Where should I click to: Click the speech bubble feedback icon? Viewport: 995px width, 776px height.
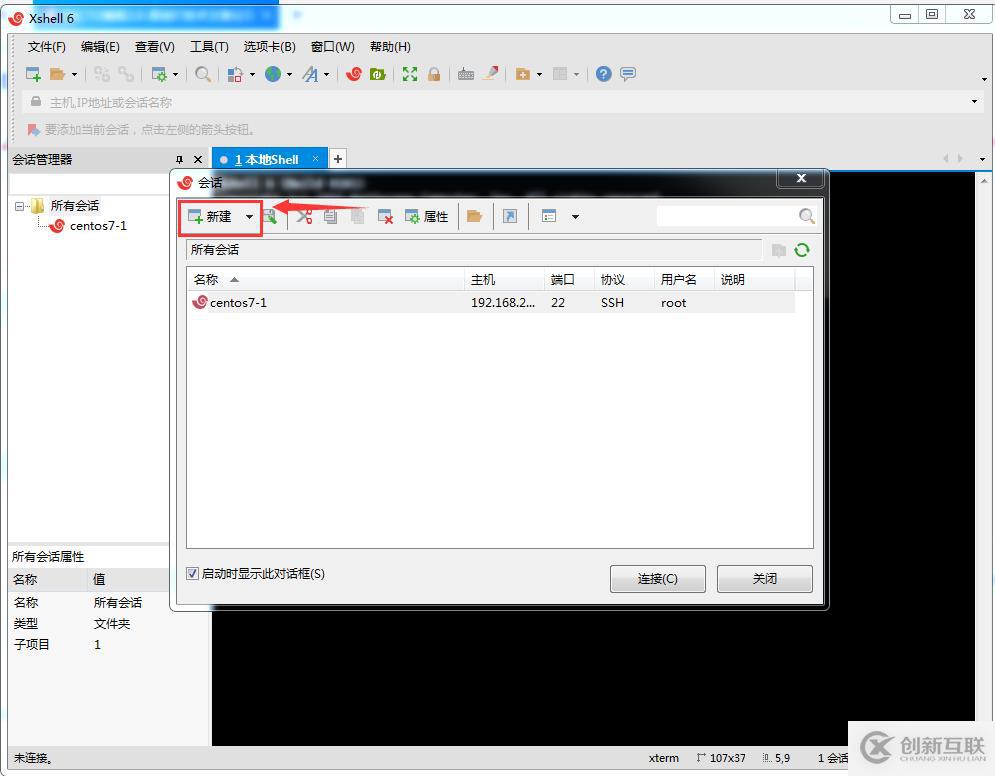tap(628, 74)
